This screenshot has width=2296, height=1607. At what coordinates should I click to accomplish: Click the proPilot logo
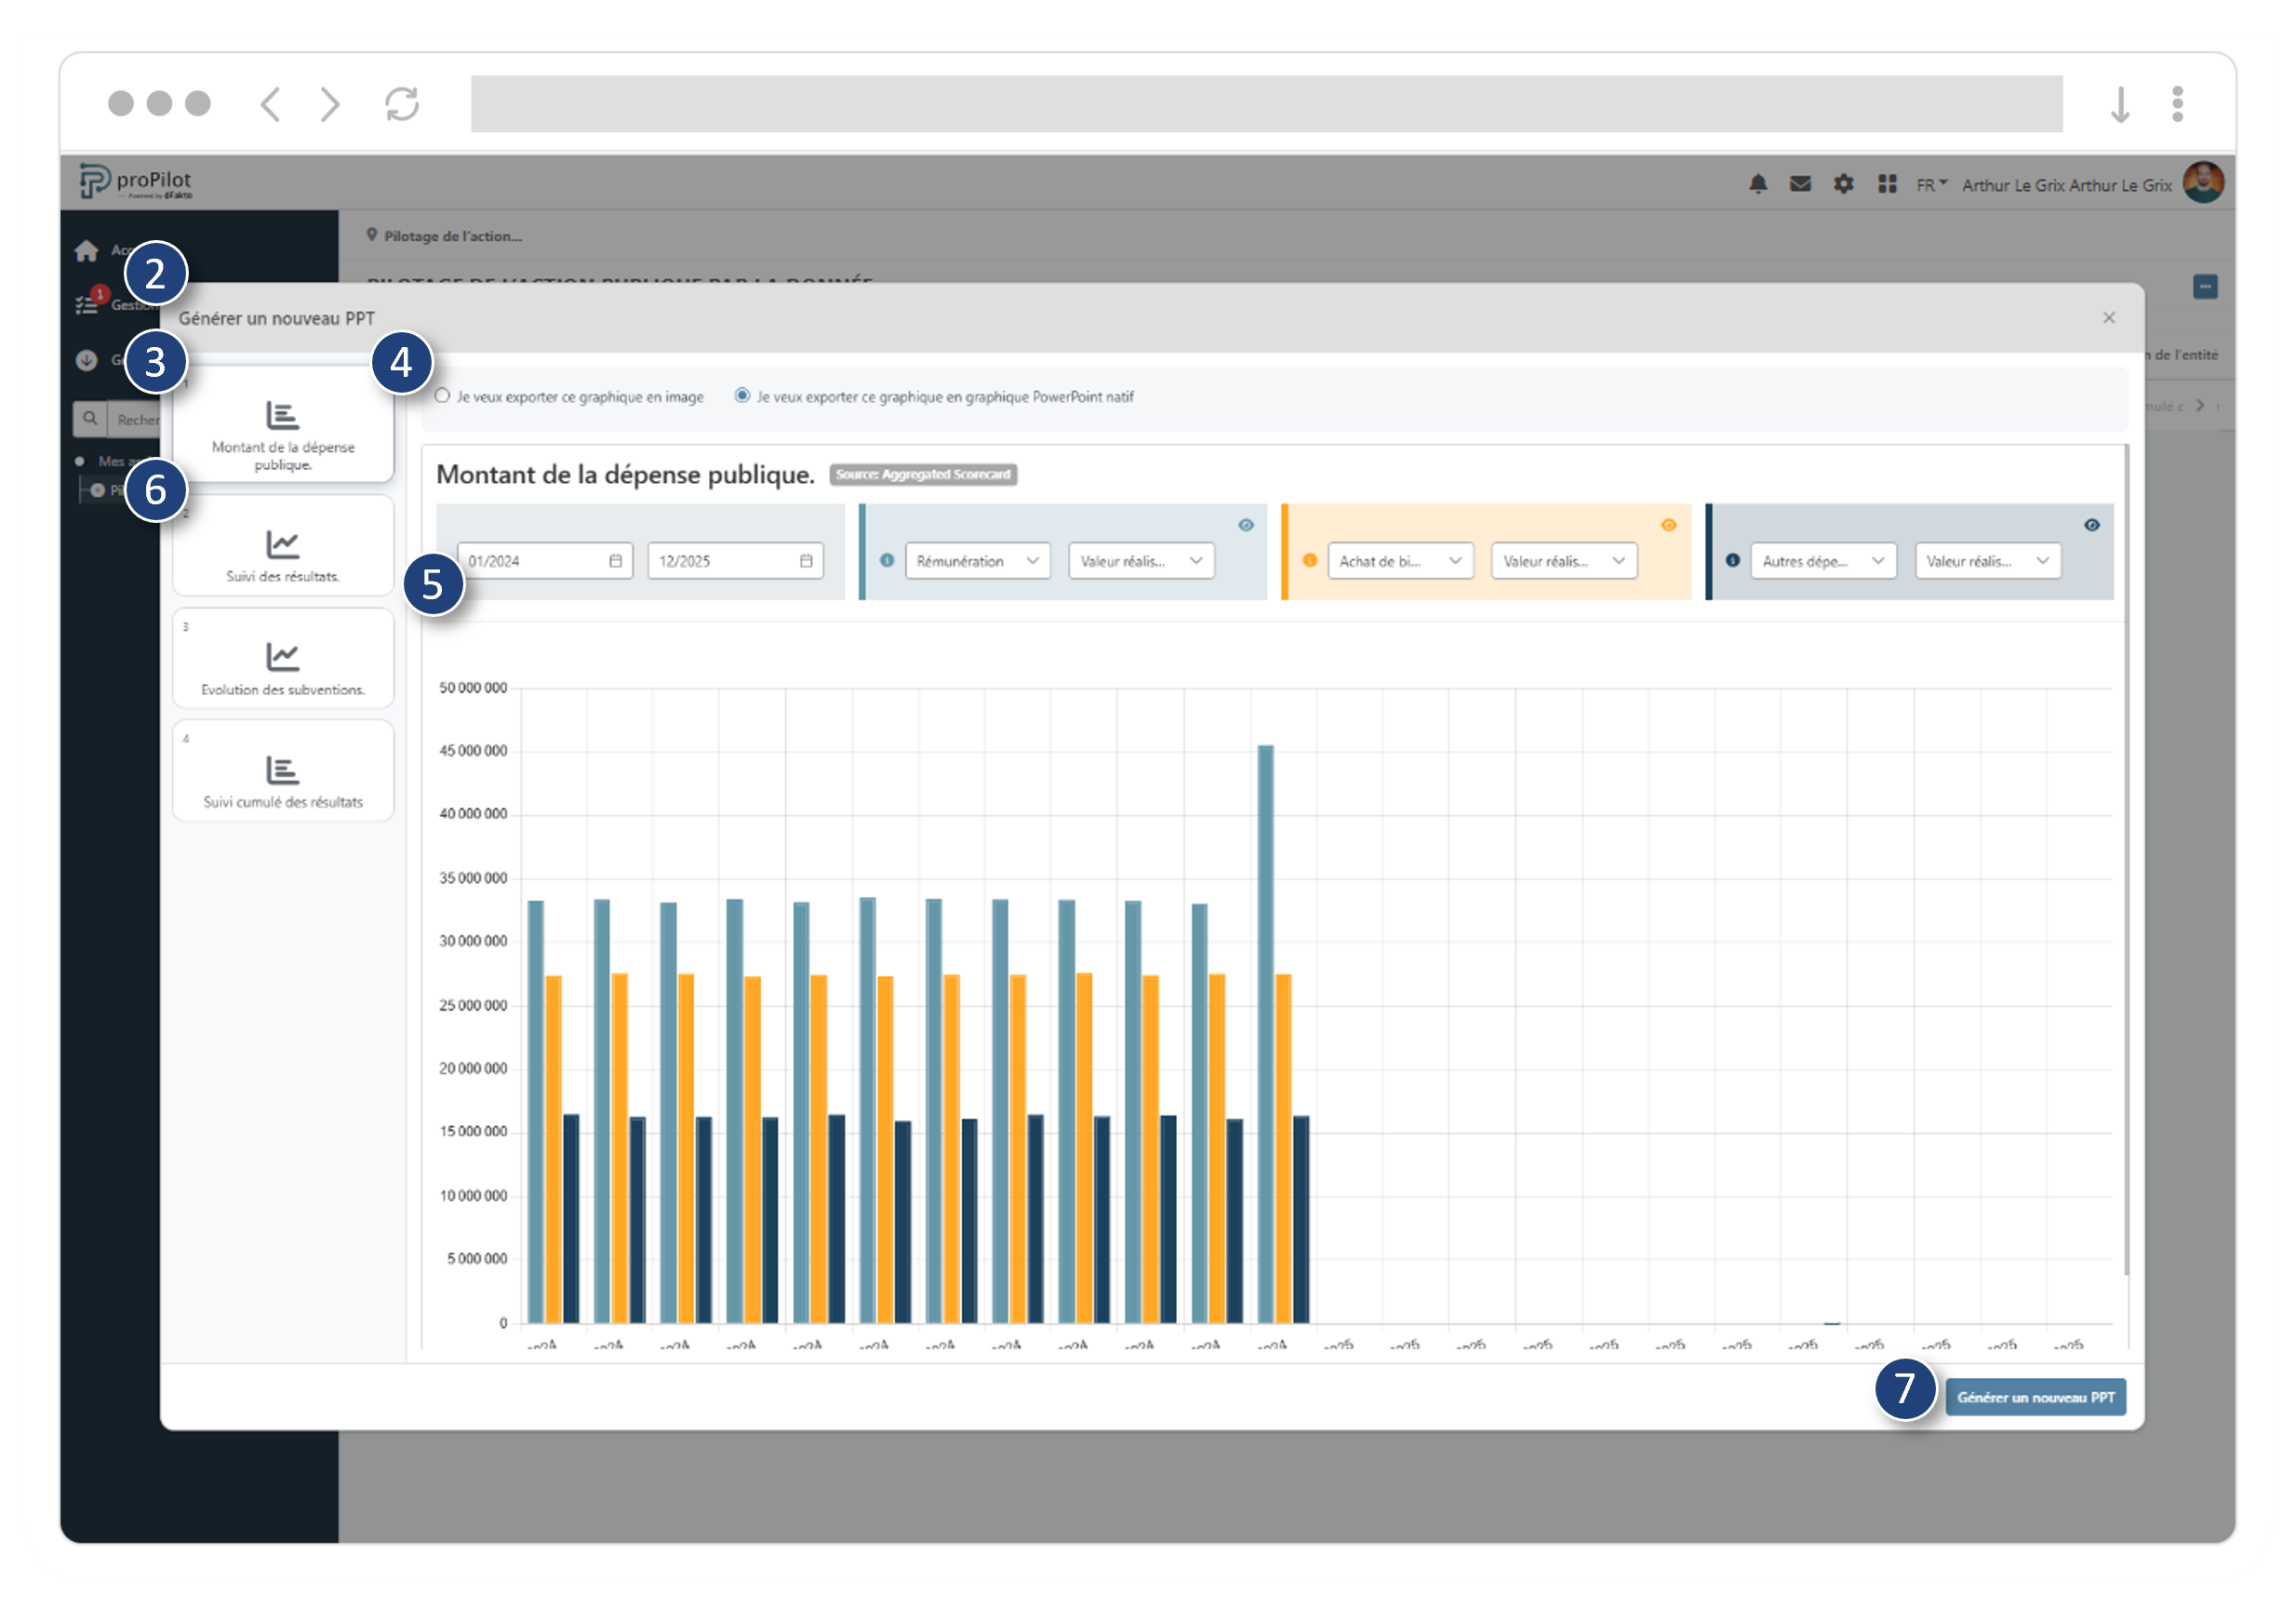(136, 182)
